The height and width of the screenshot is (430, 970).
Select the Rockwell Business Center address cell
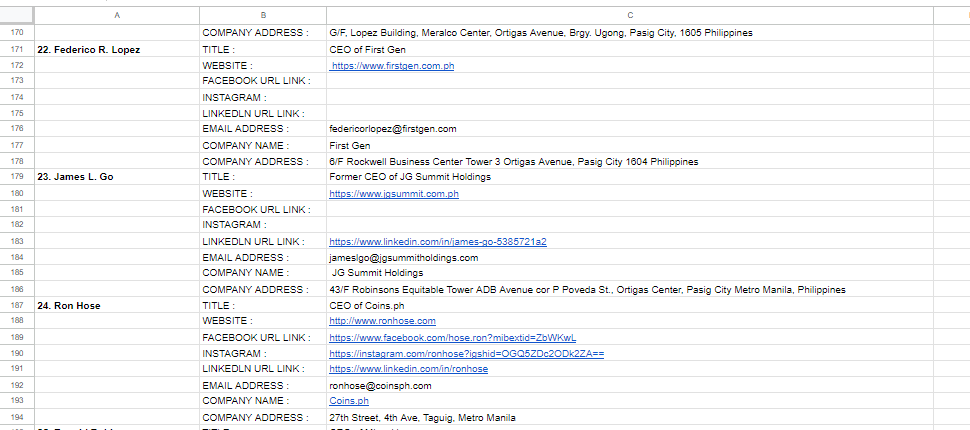coord(630,161)
